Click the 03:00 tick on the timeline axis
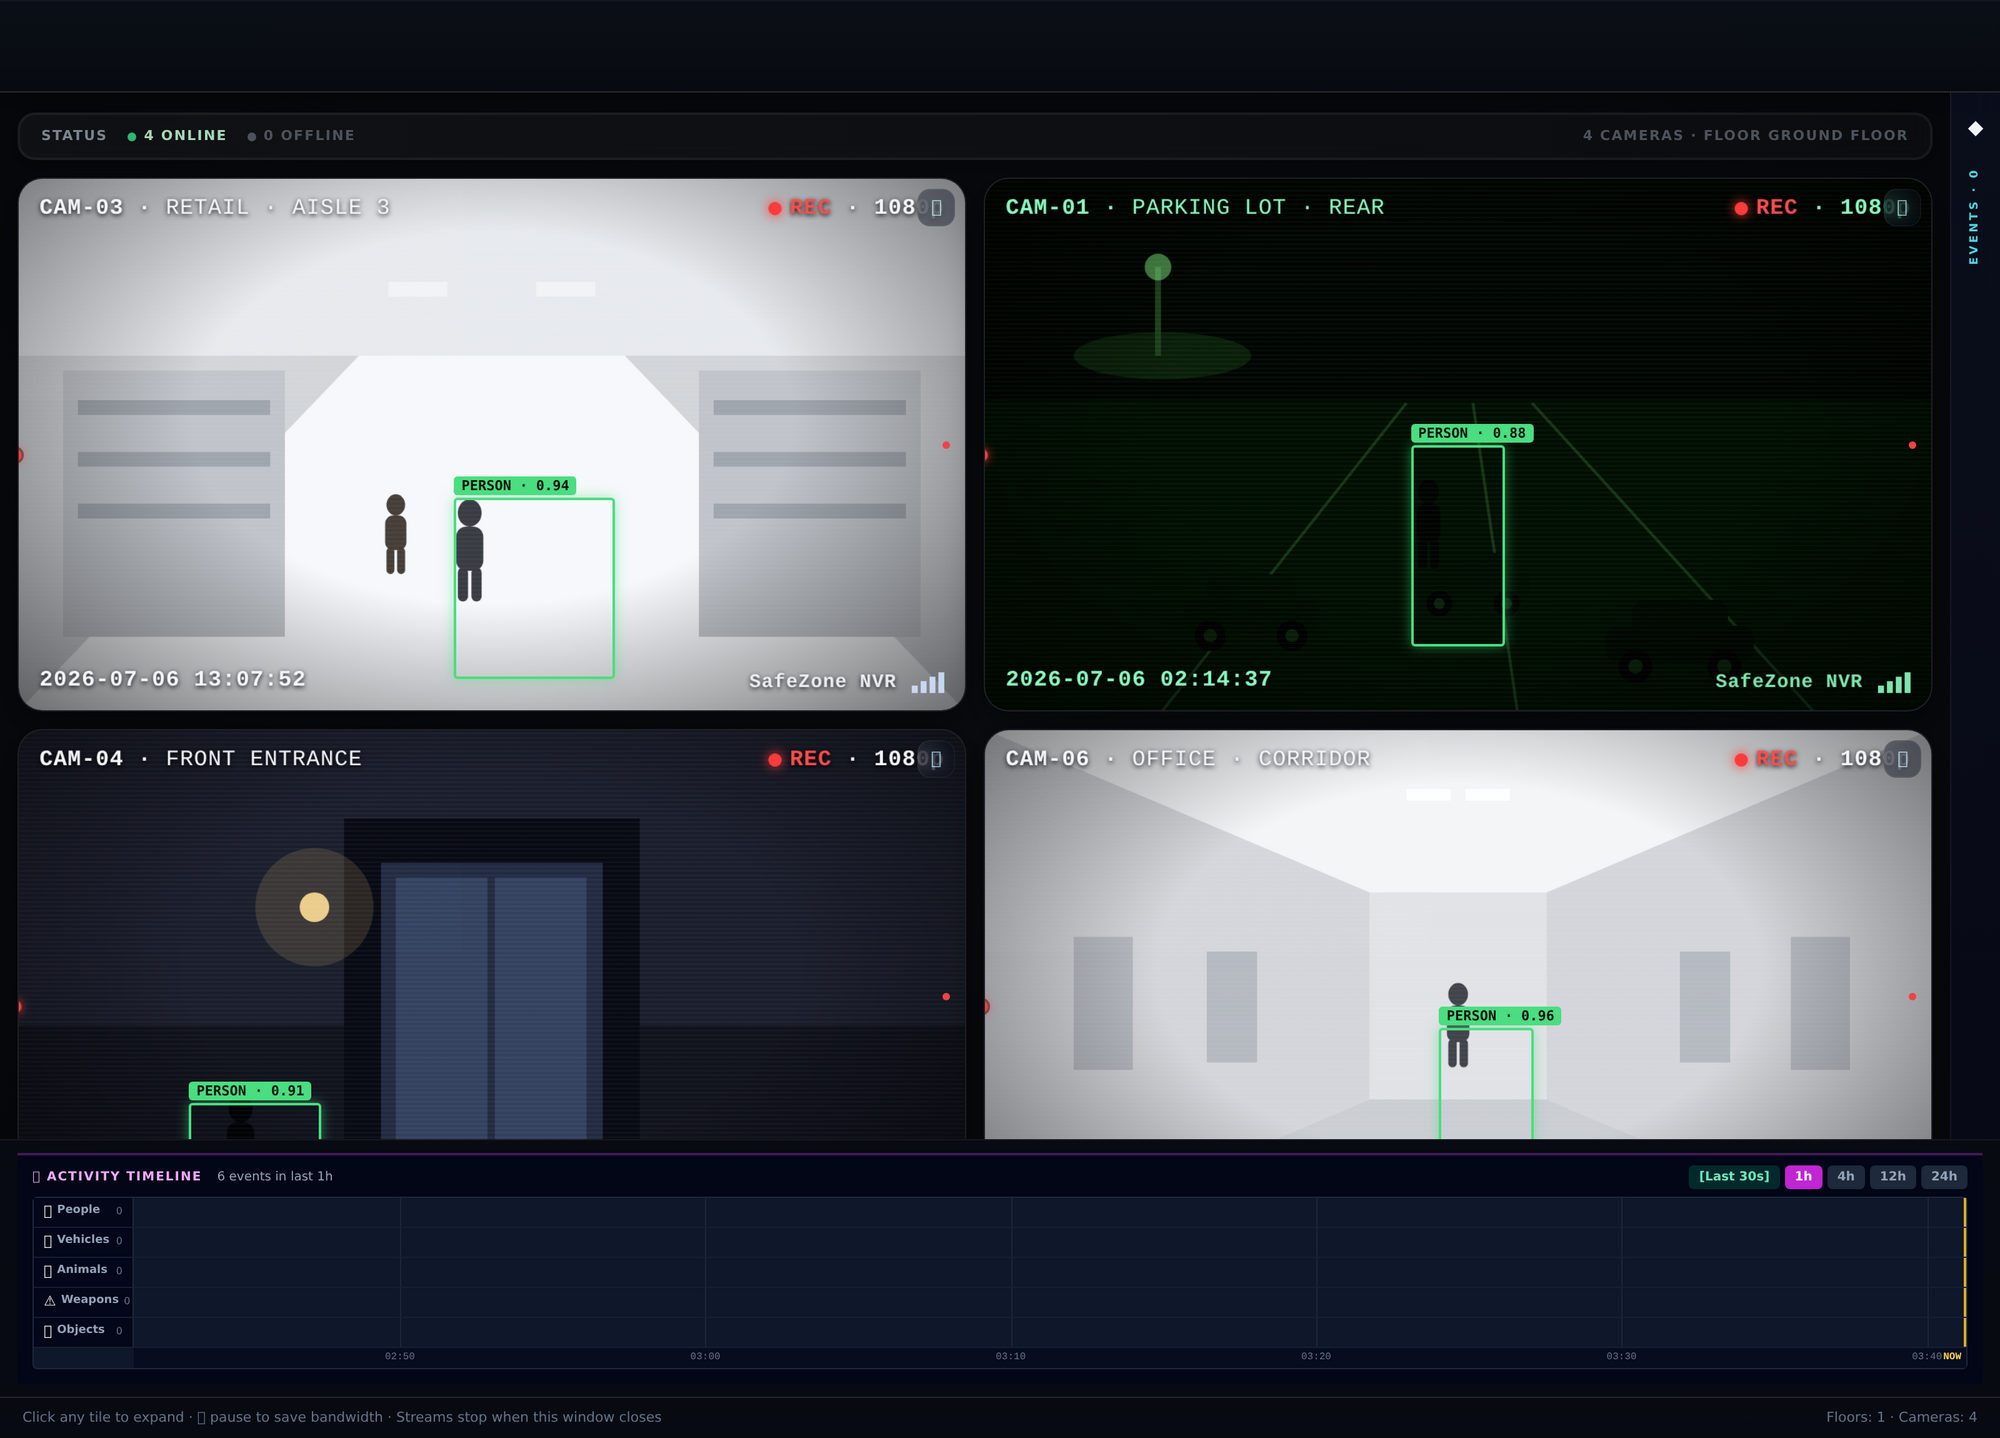 pyautogui.click(x=705, y=1357)
